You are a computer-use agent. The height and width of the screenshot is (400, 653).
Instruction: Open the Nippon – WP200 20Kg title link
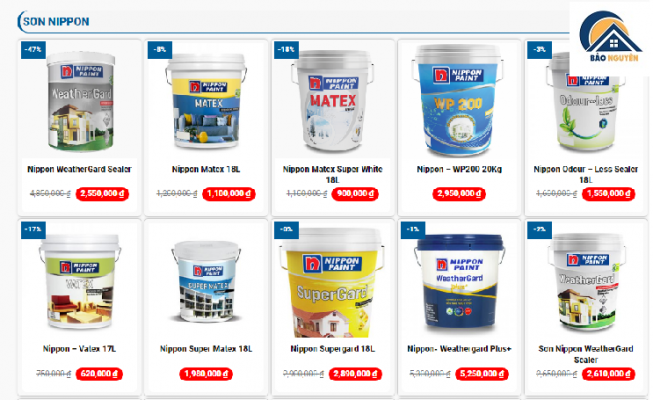pyautogui.click(x=459, y=169)
